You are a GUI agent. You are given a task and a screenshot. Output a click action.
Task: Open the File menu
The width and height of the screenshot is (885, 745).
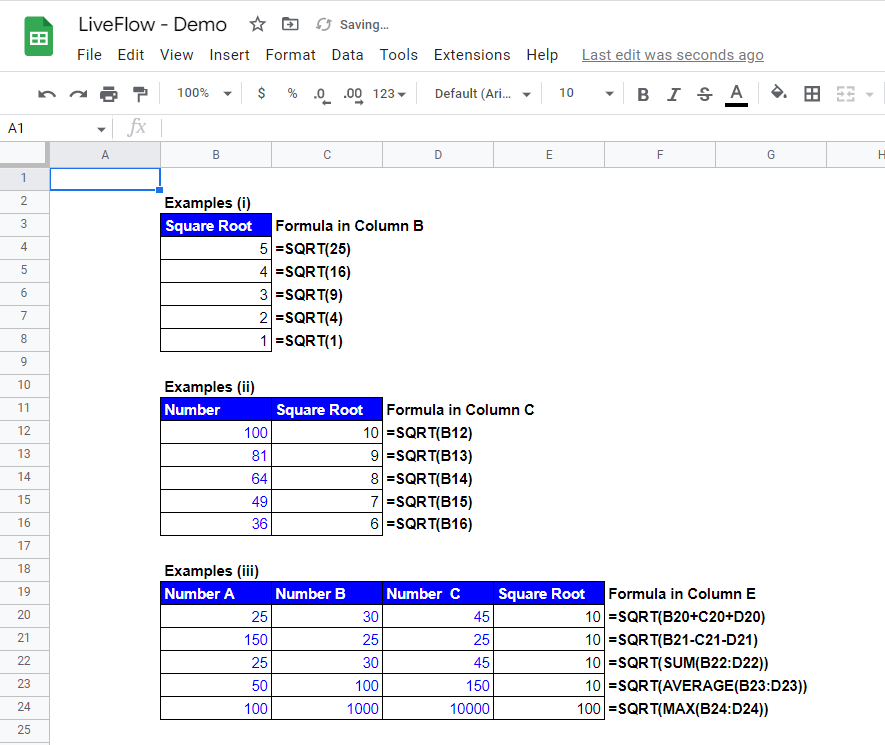[89, 55]
